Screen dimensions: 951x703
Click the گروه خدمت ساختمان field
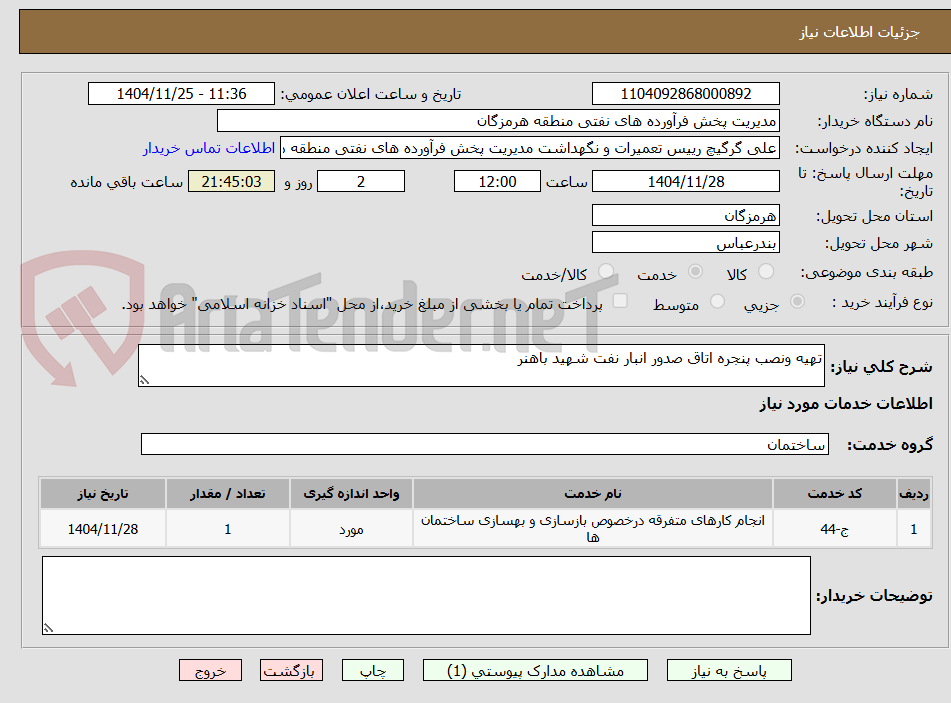485,444
